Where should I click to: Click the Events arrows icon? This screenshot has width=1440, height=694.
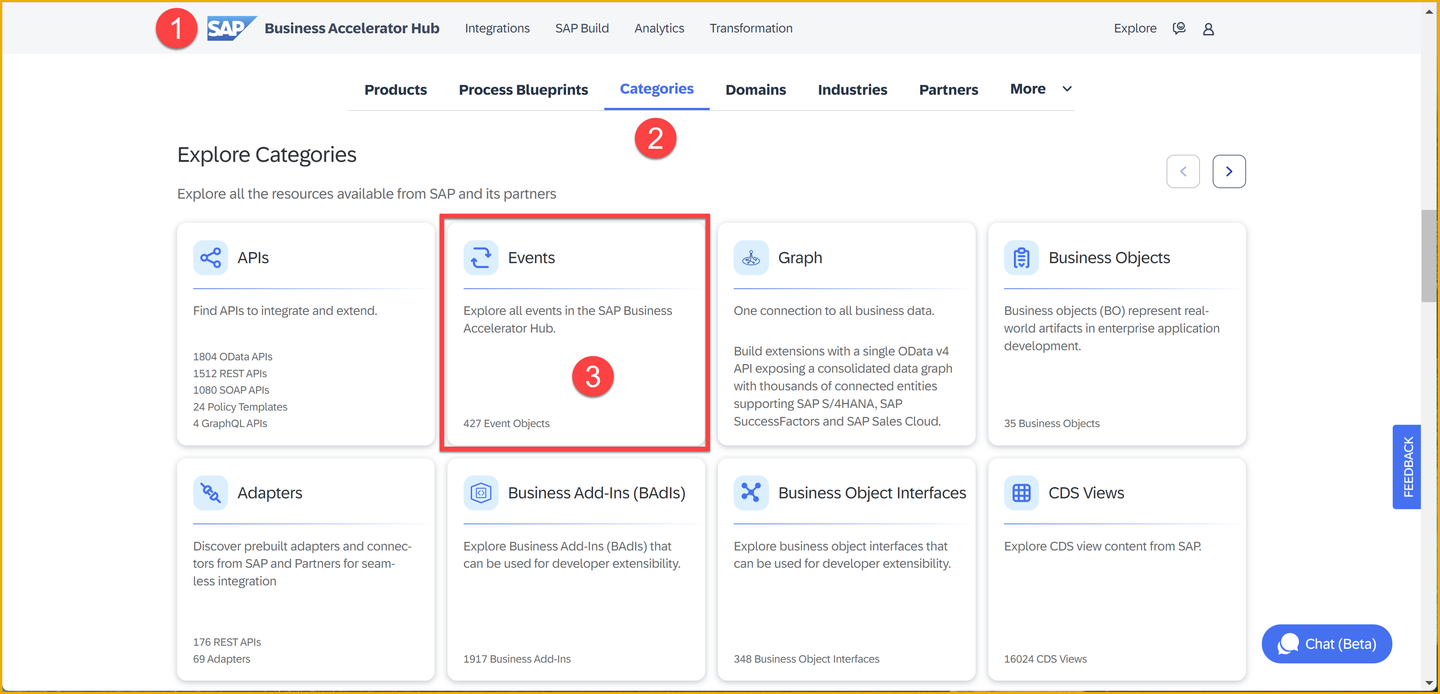pos(481,258)
